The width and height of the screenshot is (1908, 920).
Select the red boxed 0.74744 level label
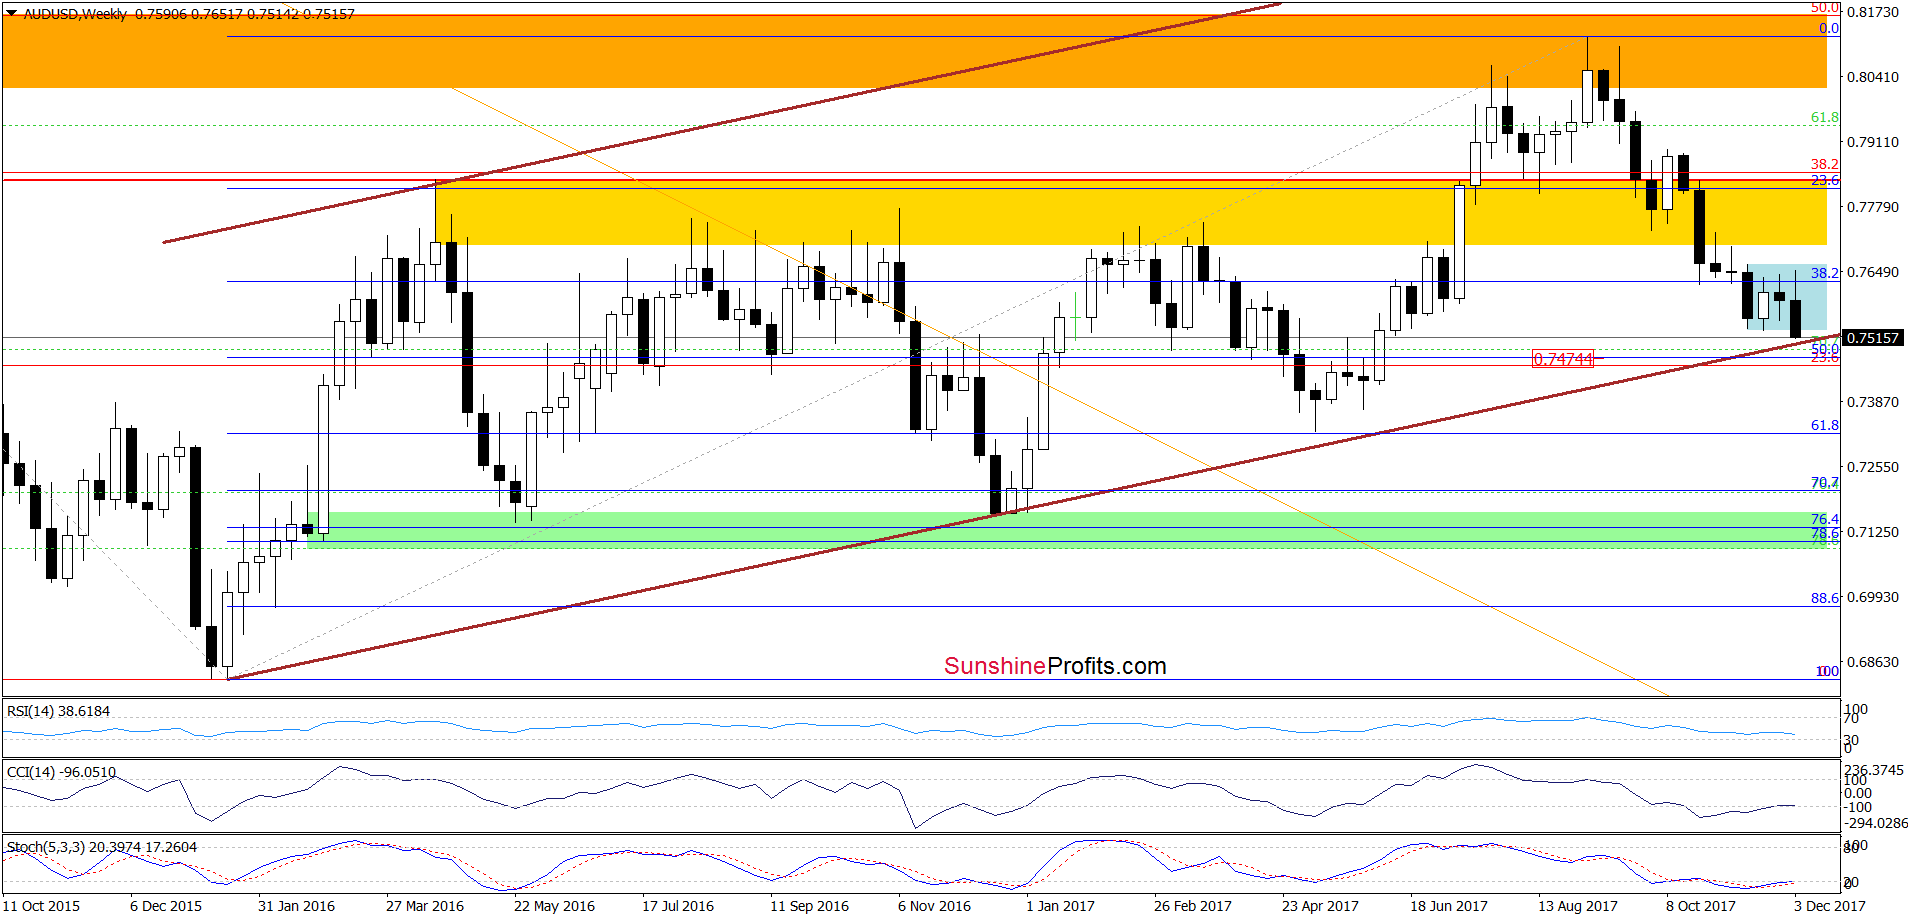[1563, 359]
